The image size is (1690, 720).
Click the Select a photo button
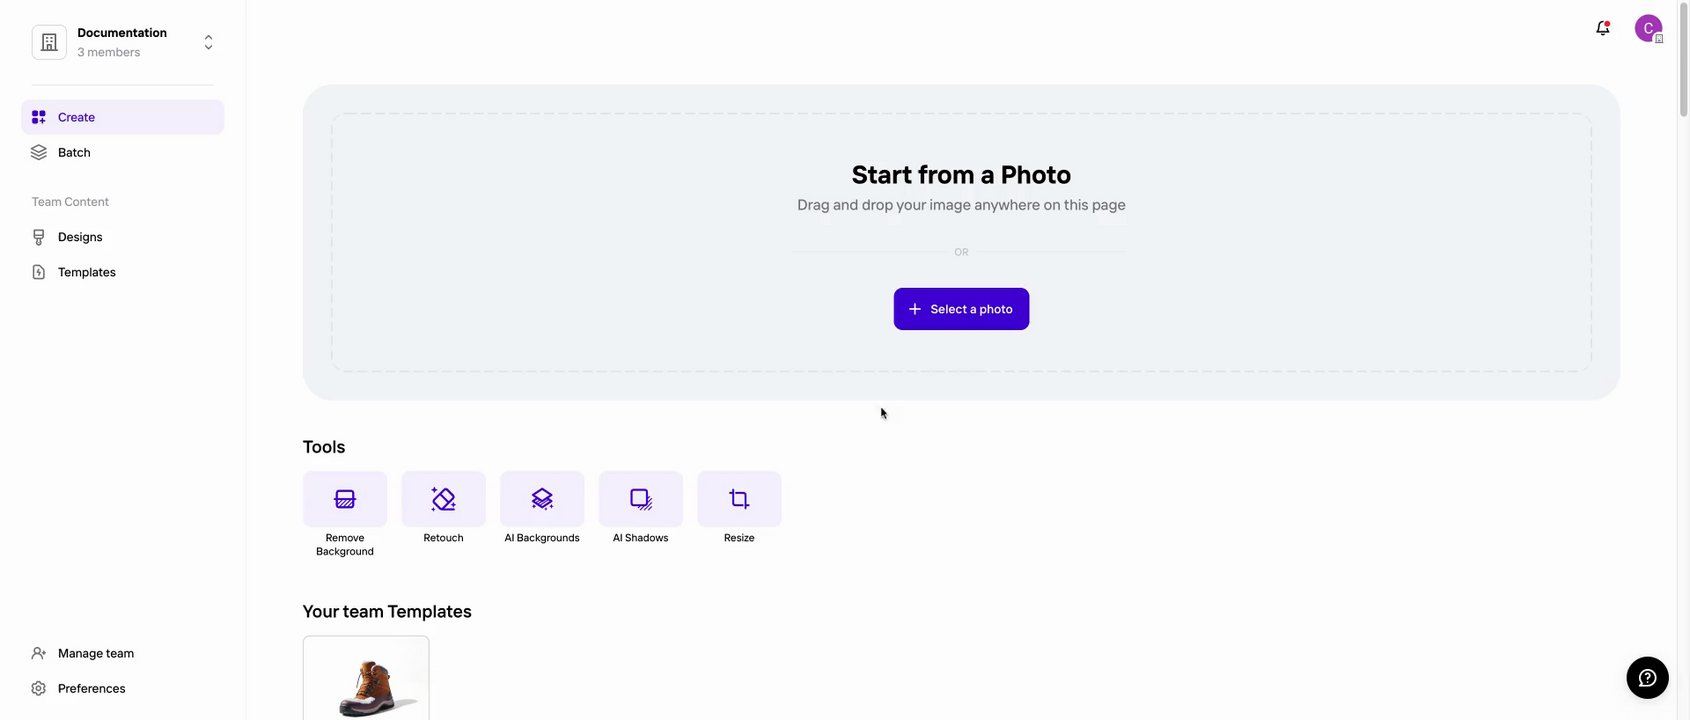click(x=961, y=309)
